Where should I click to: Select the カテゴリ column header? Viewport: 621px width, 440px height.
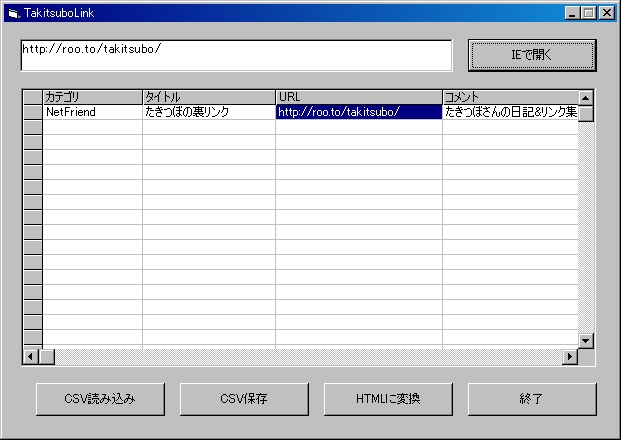(92, 97)
